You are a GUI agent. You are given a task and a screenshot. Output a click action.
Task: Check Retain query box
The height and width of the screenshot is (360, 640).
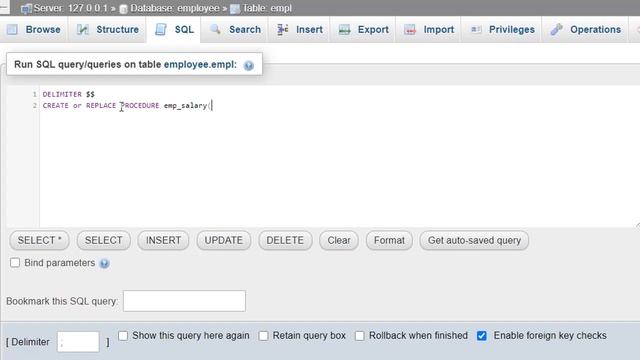pos(264,336)
